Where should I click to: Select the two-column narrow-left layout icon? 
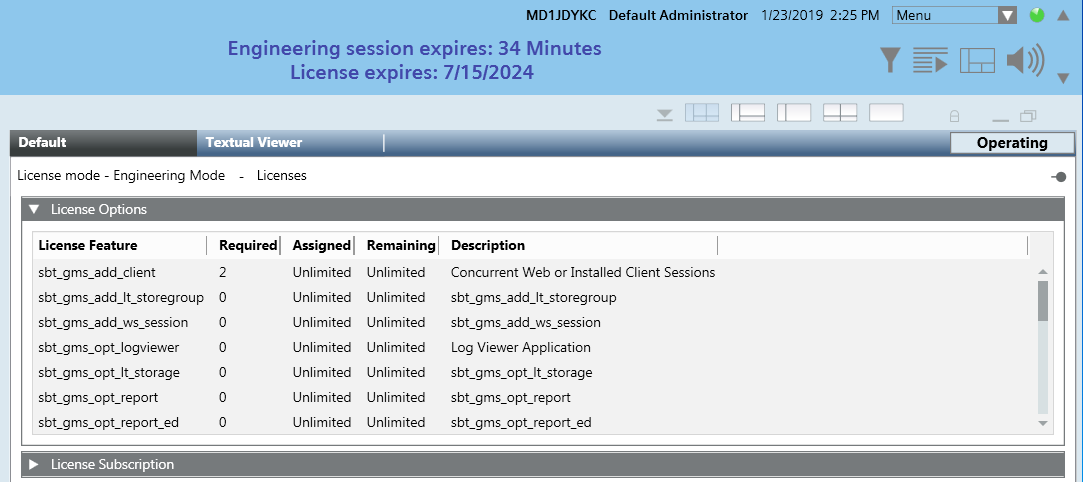point(793,113)
